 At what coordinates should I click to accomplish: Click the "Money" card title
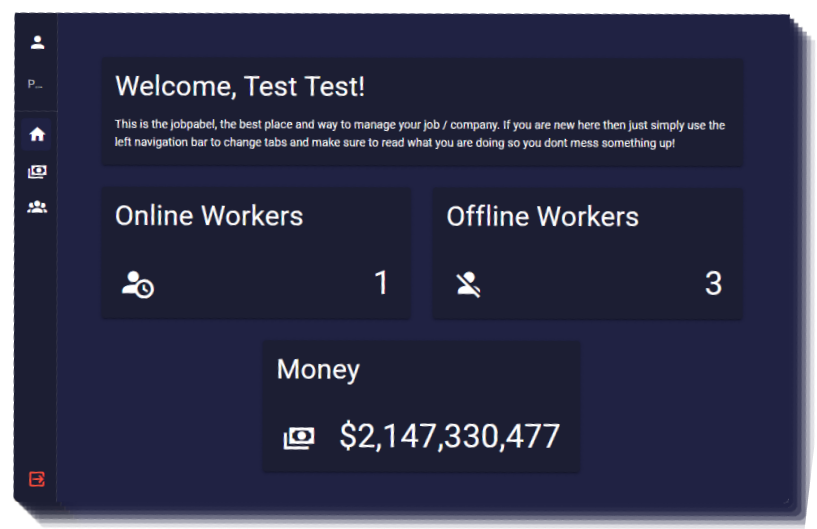pos(318,370)
